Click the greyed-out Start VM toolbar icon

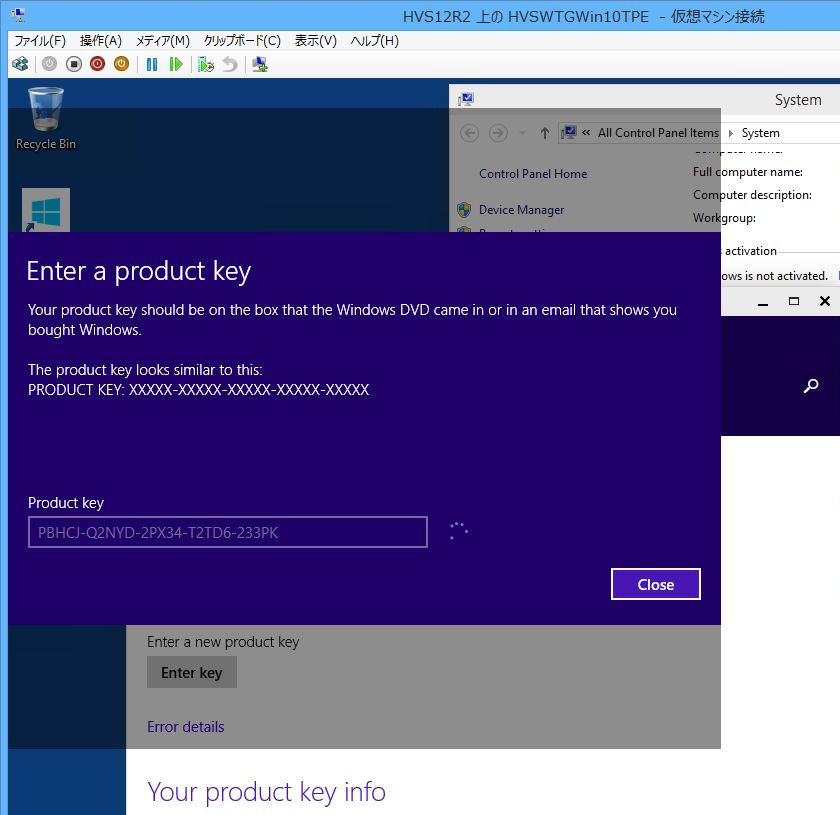pyautogui.click(x=49, y=64)
